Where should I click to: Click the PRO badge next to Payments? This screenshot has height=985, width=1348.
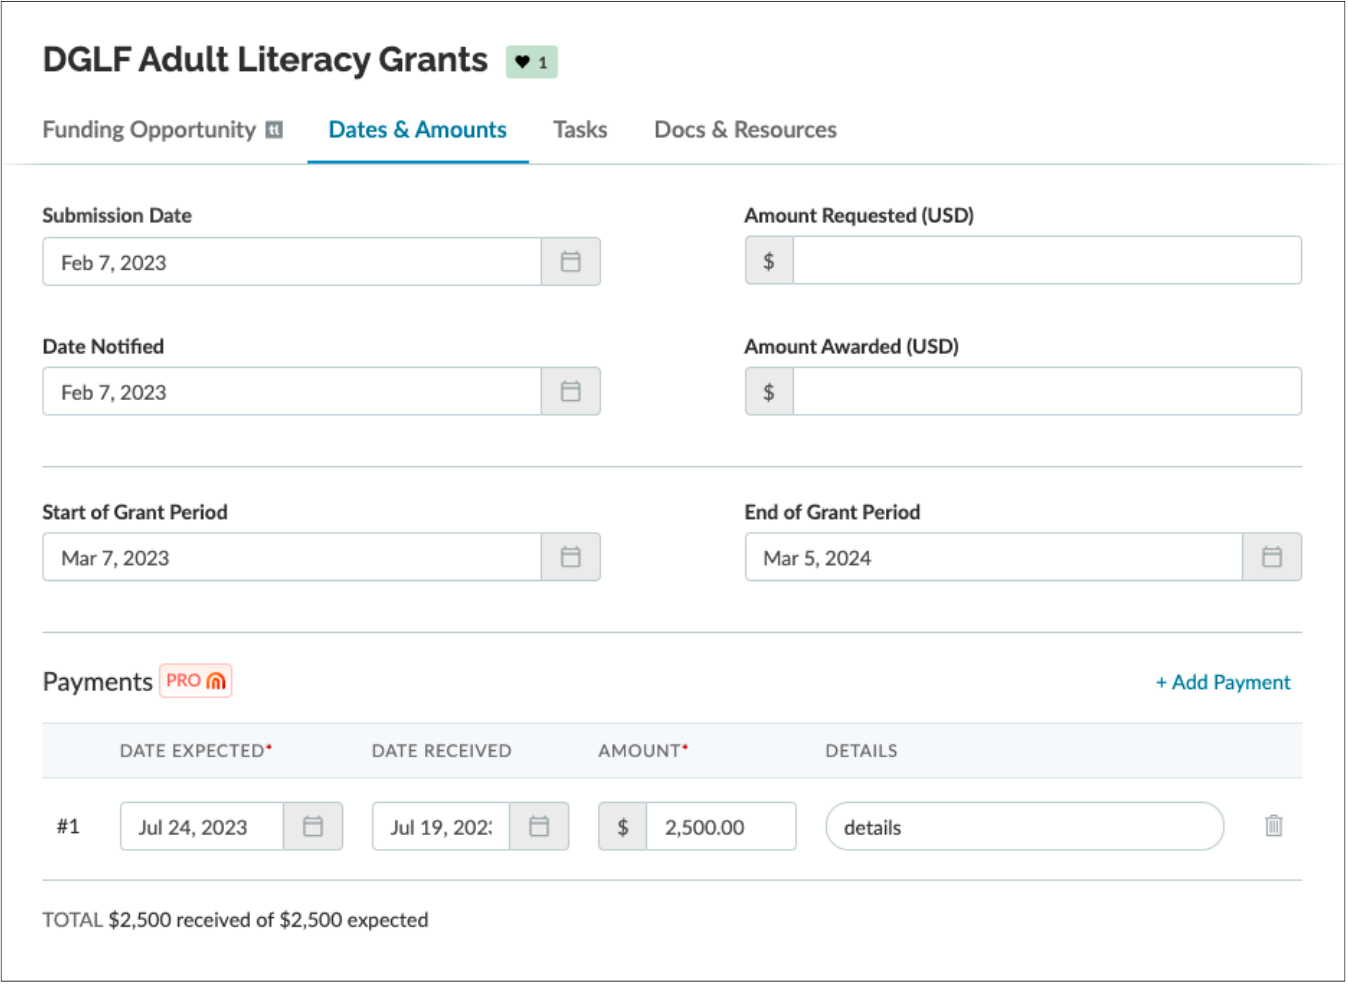click(196, 680)
